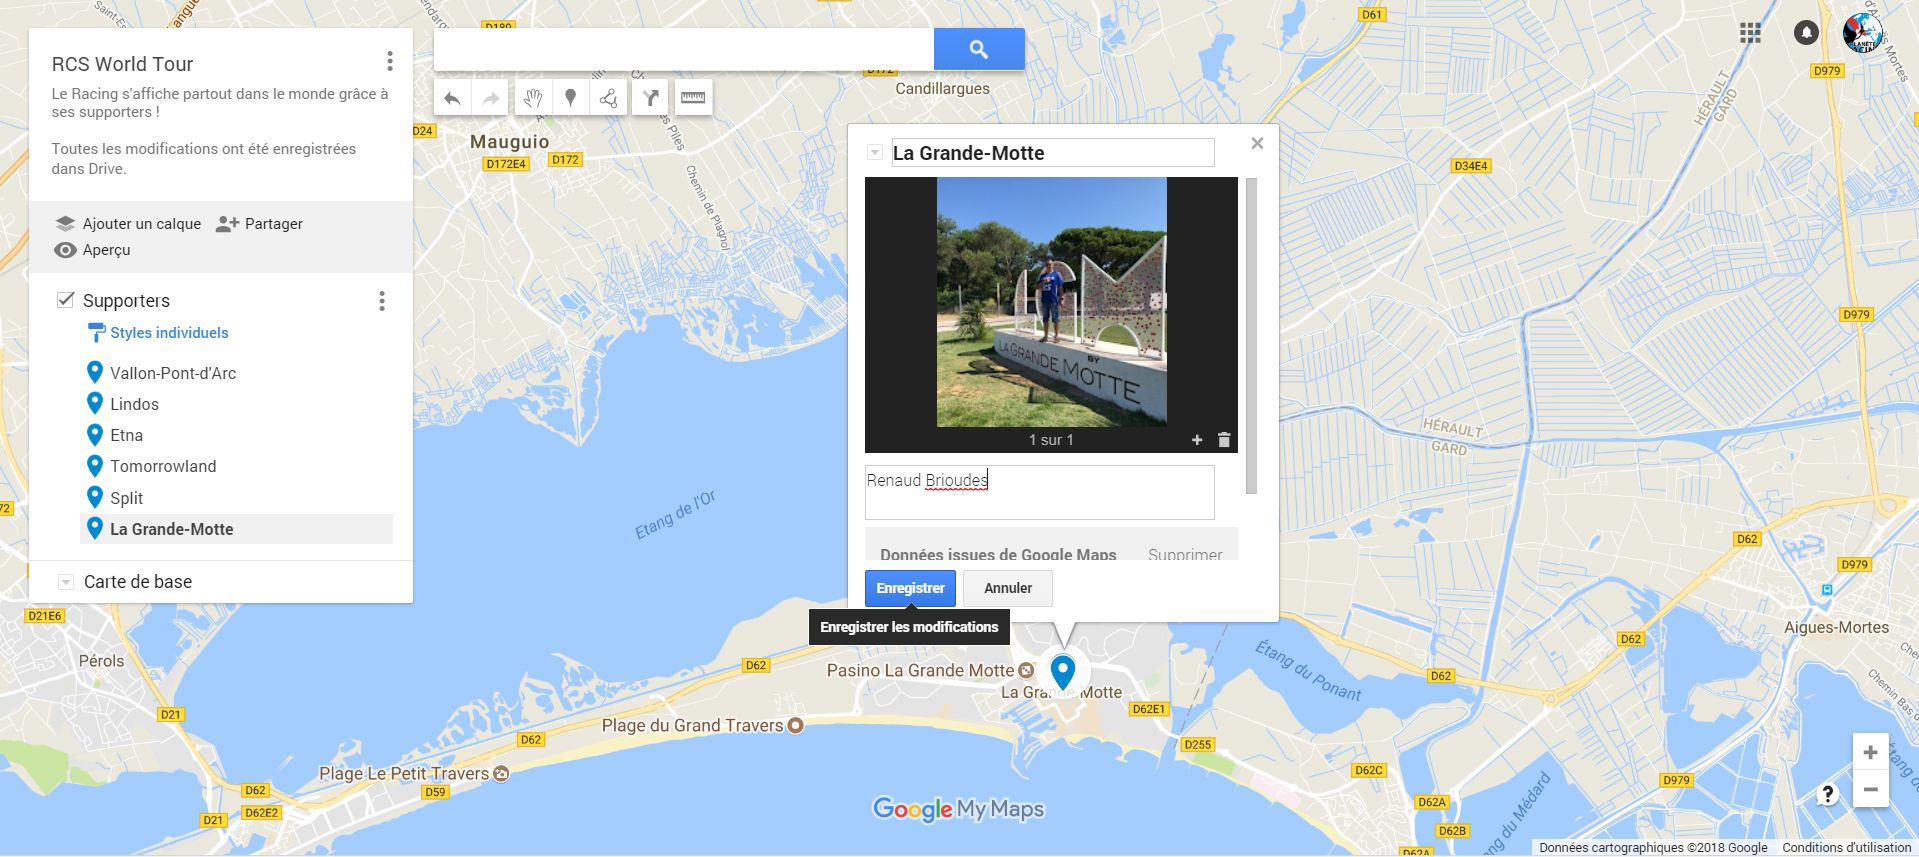Image resolution: width=1919 pixels, height=857 pixels.
Task: Choose the add marker tool
Action: 570,98
